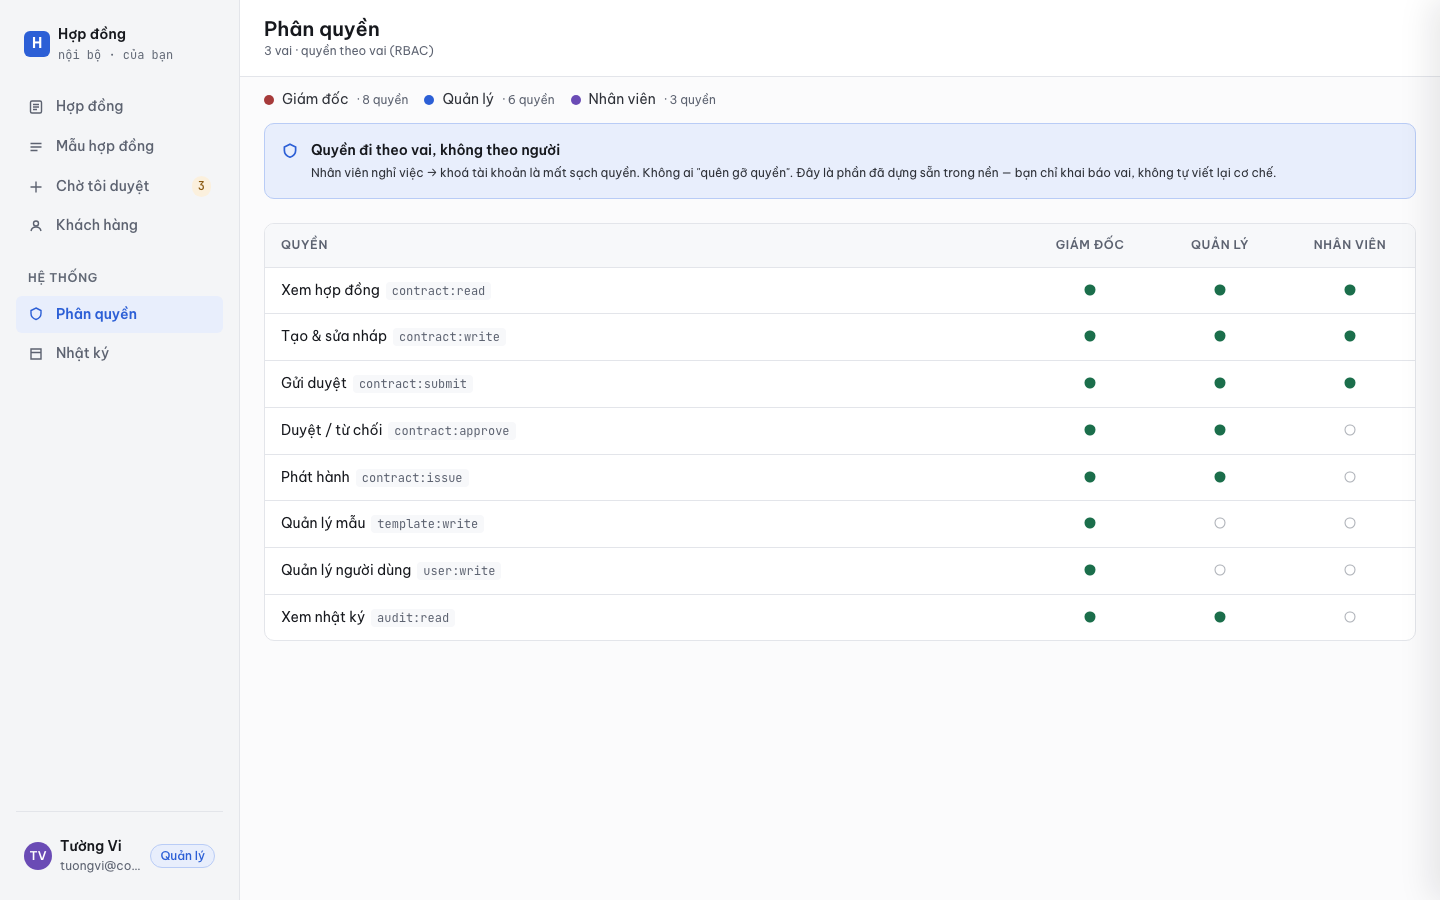The width and height of the screenshot is (1440, 900).
Task: Toggle Quản lý permission for template:write
Action: 1220,523
